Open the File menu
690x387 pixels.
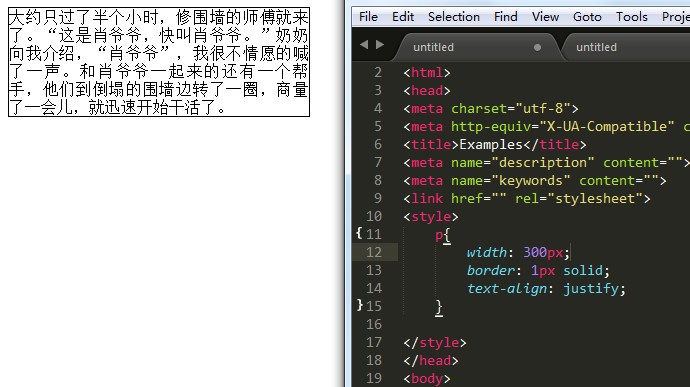368,17
